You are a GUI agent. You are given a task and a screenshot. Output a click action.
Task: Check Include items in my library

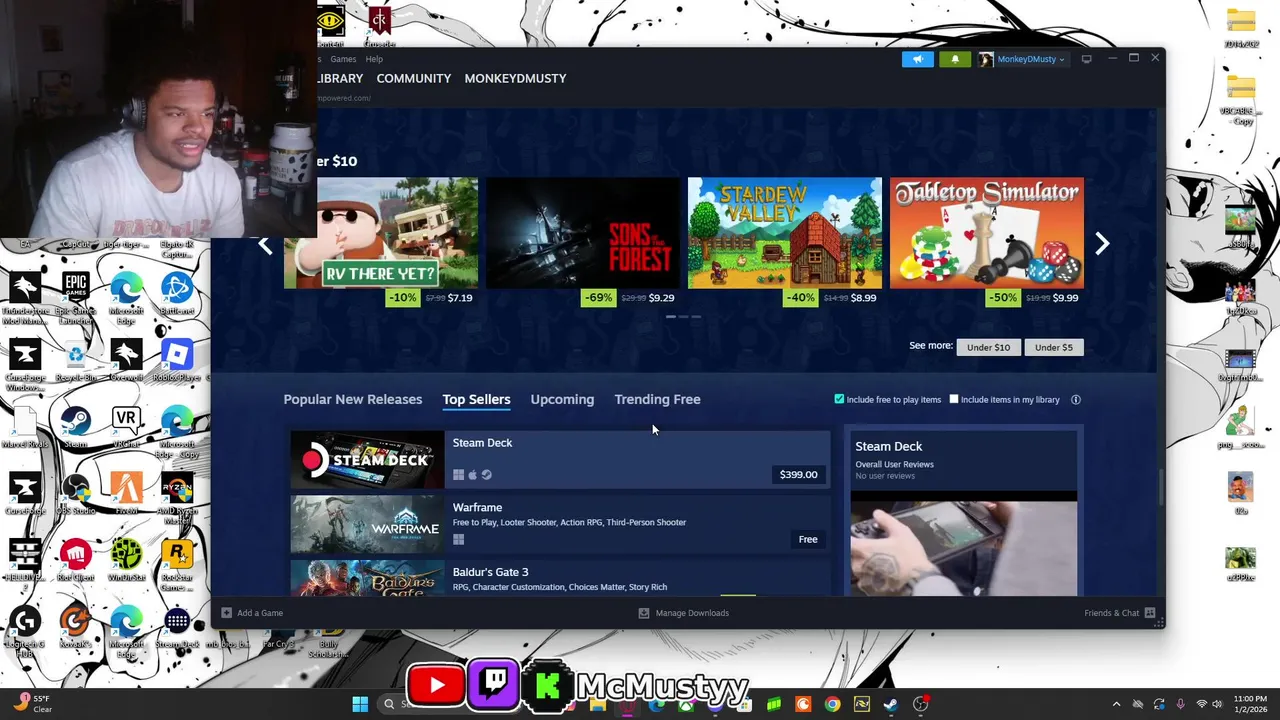tap(953, 399)
